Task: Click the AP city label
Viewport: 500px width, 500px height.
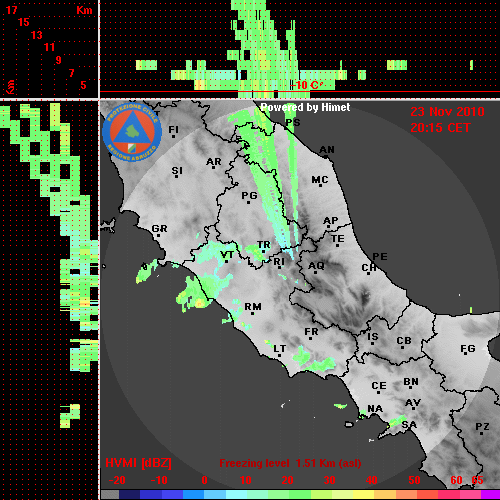Action: tap(331, 221)
